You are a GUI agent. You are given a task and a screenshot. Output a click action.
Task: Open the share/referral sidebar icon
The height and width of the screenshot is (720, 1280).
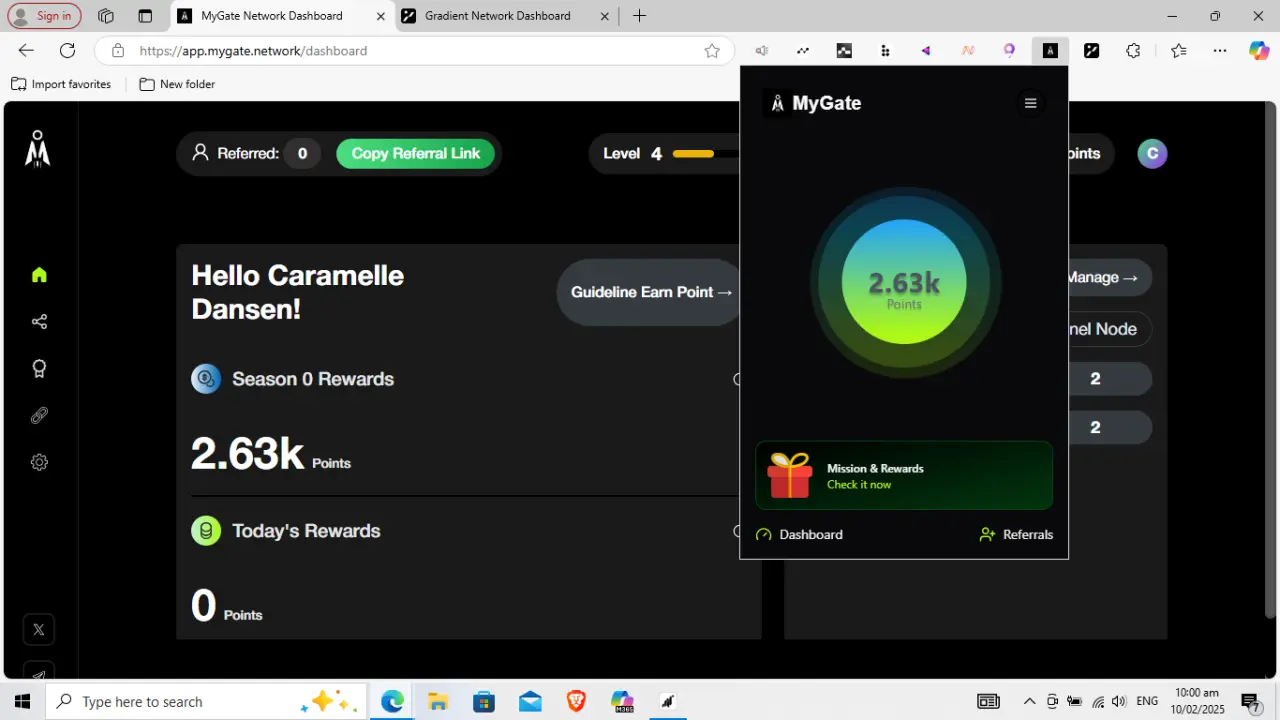click(x=39, y=322)
